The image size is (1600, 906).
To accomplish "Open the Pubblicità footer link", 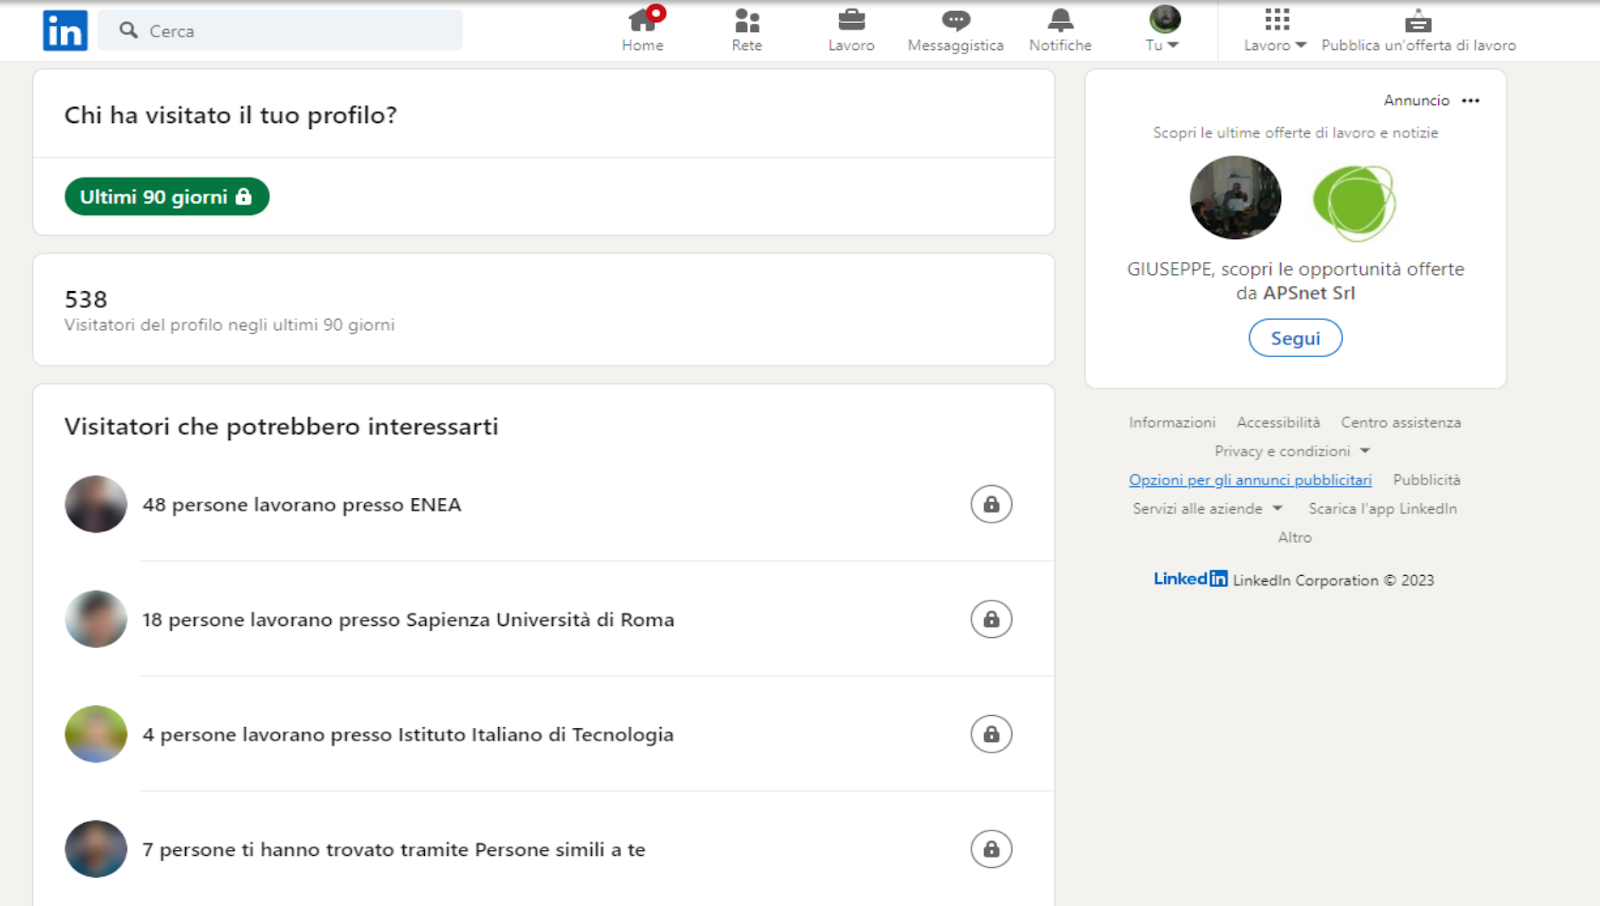I will (1426, 480).
